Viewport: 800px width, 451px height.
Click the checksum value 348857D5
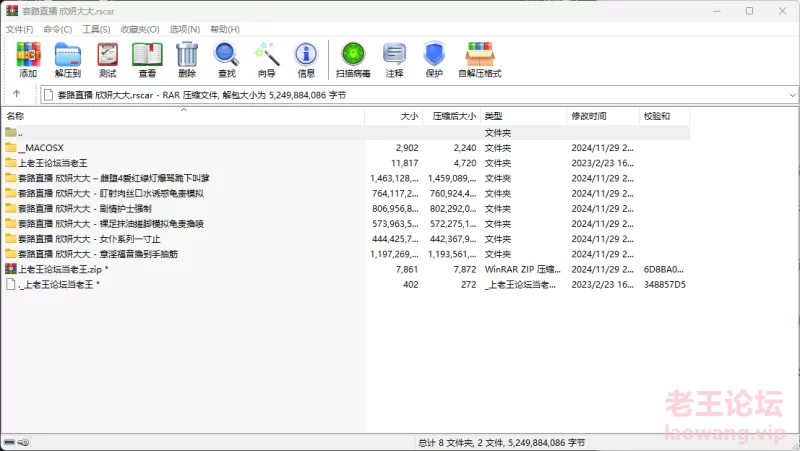pyautogui.click(x=664, y=285)
